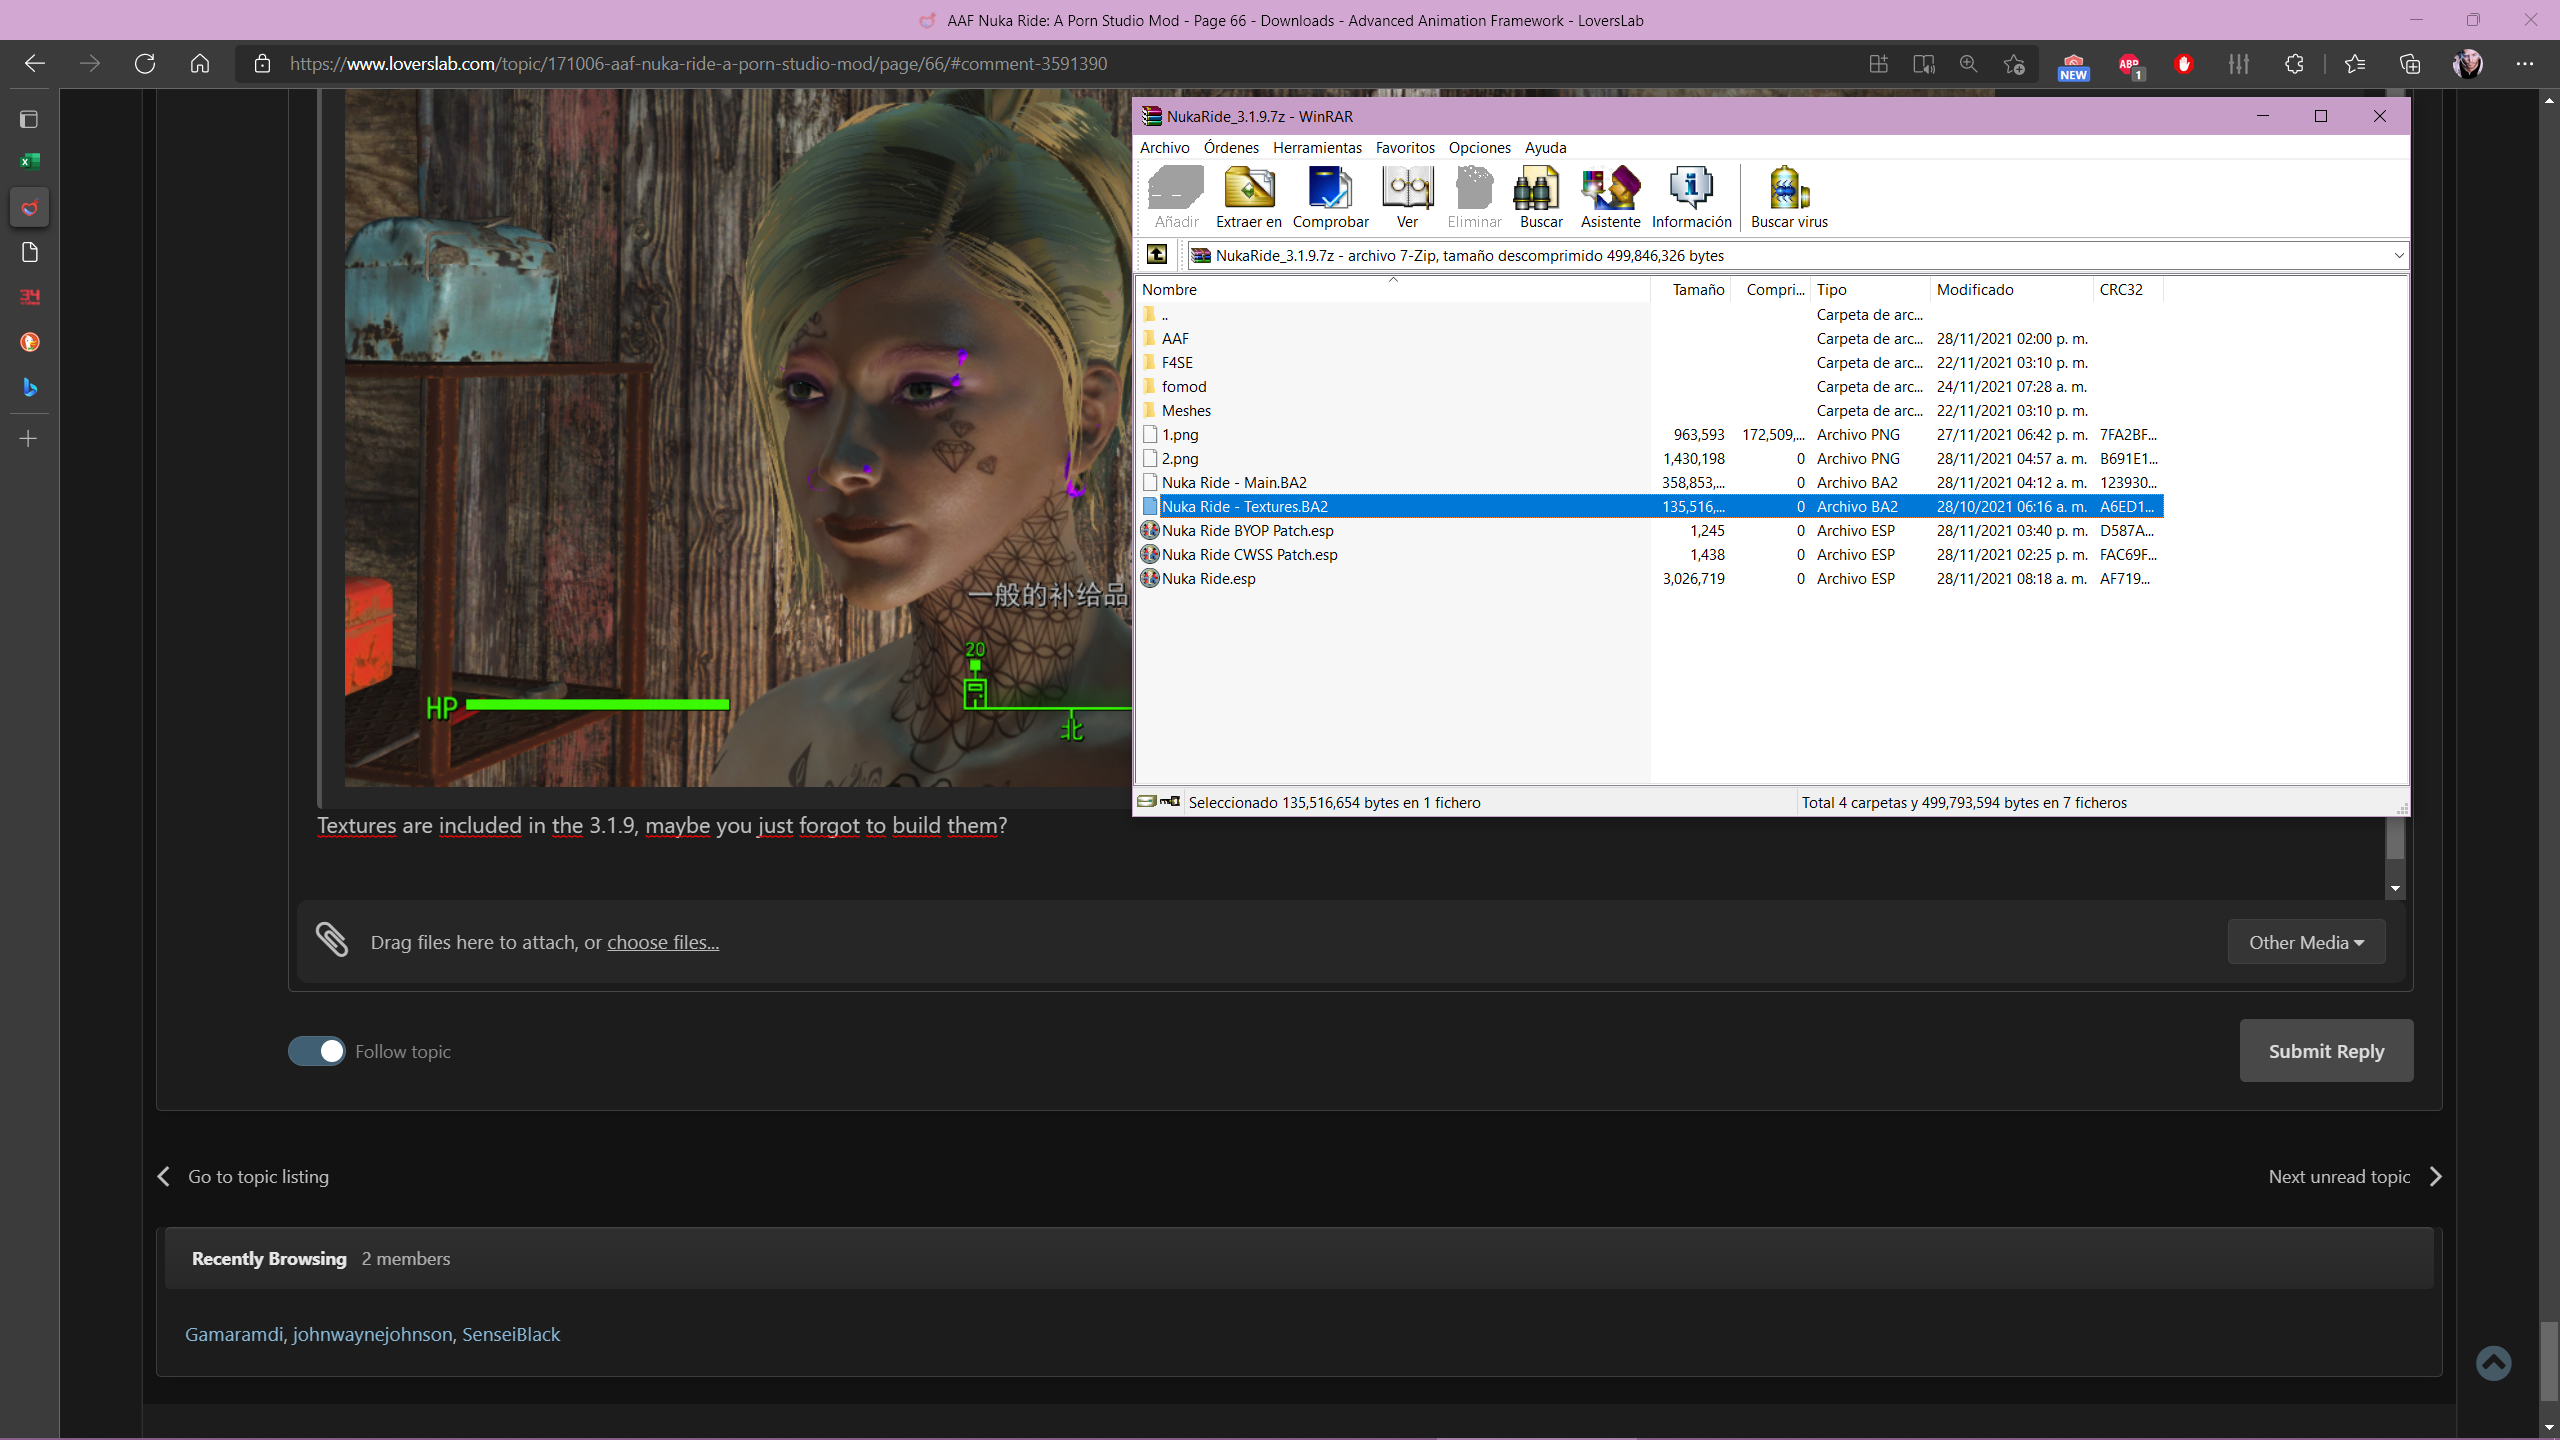Click the Comprobar toolbar icon
The height and width of the screenshot is (1440, 2560).
pyautogui.click(x=1330, y=197)
